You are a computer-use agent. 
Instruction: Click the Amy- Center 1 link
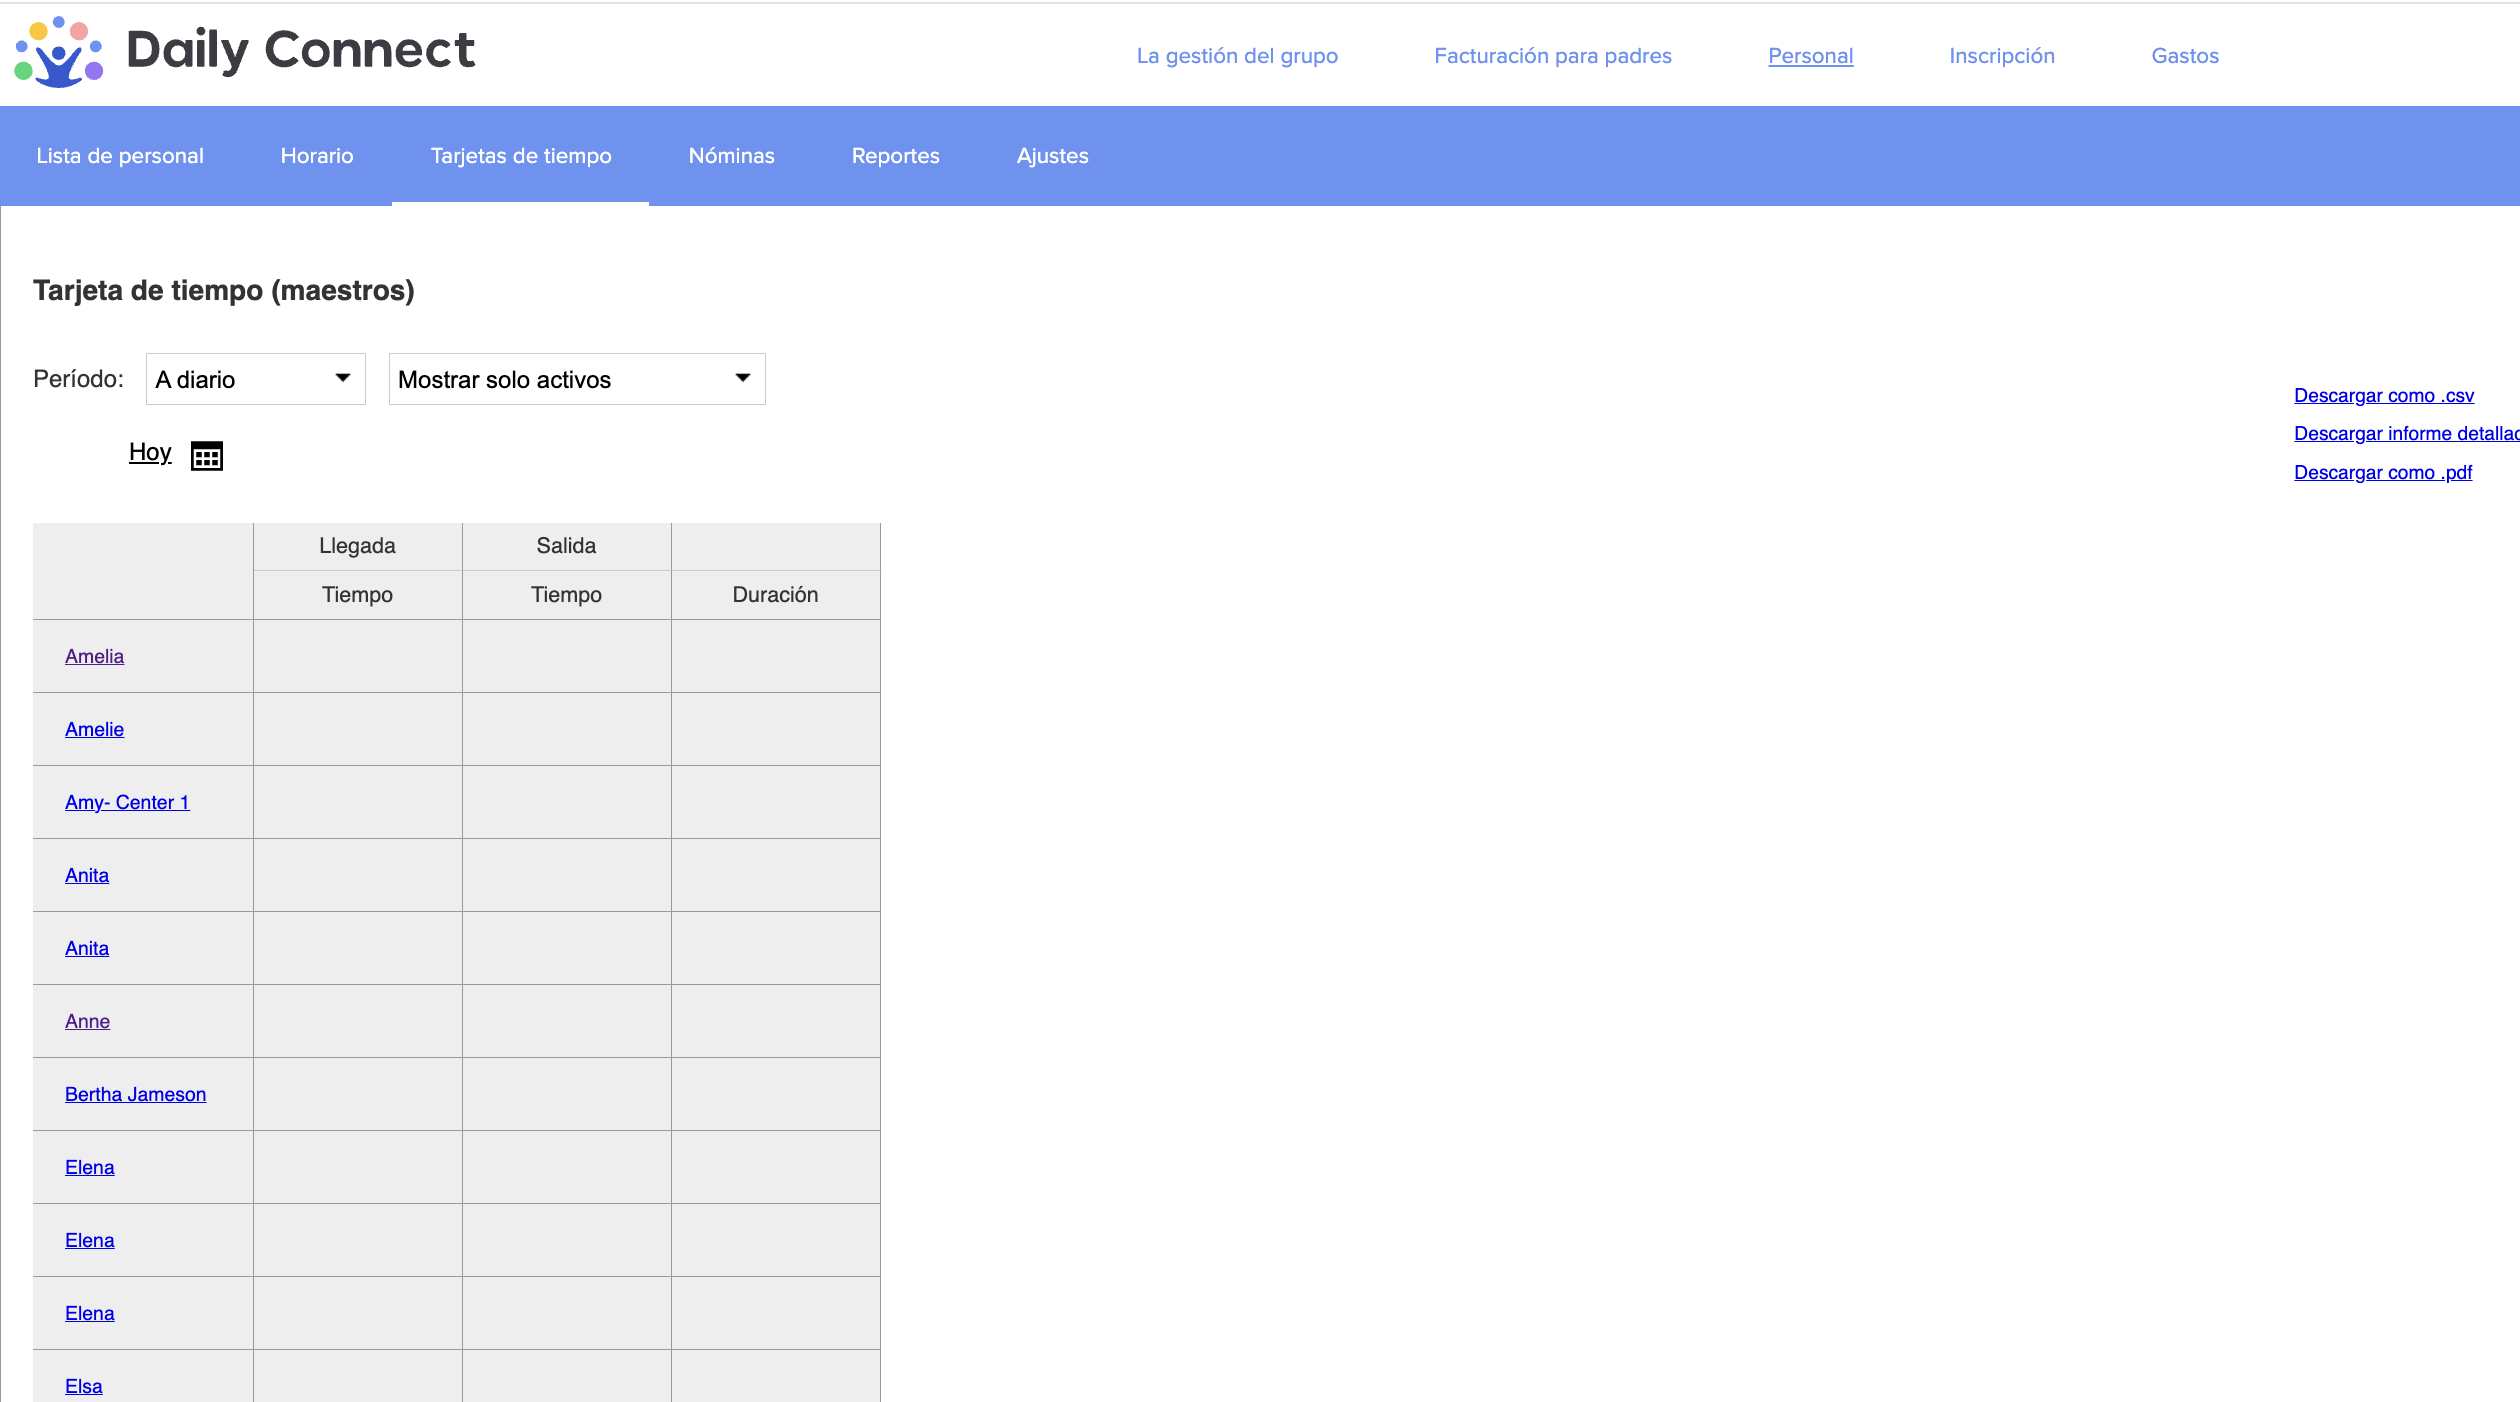click(127, 802)
